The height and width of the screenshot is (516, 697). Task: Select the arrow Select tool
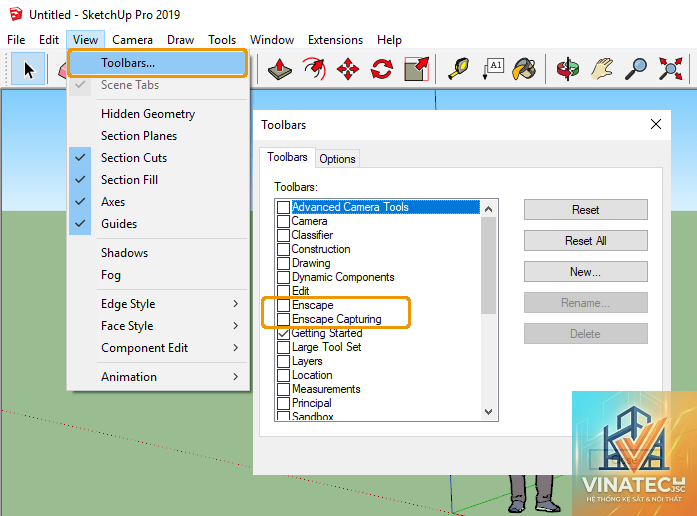[28, 69]
